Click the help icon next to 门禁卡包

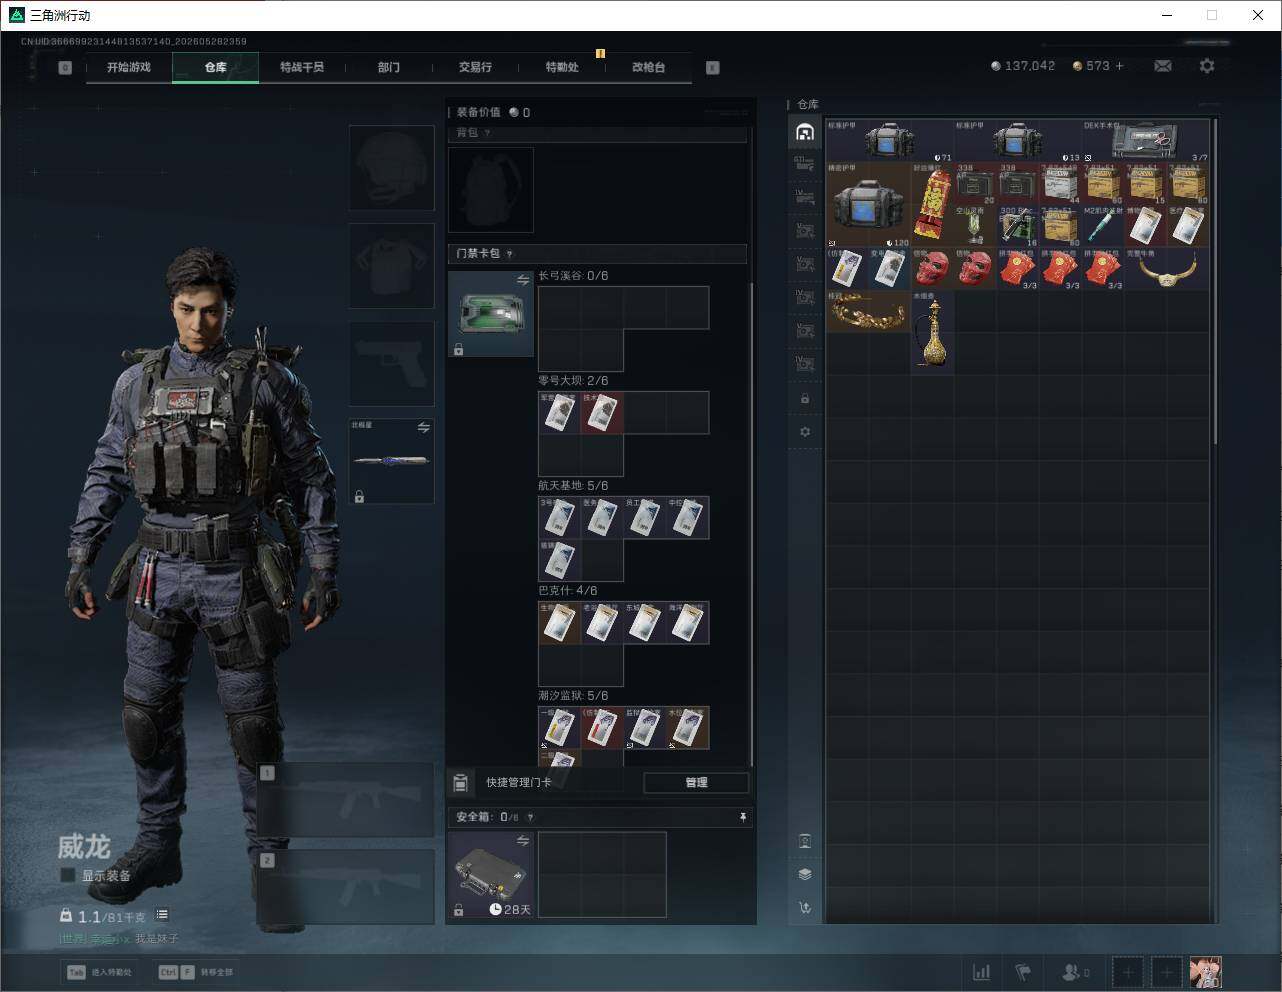(510, 254)
